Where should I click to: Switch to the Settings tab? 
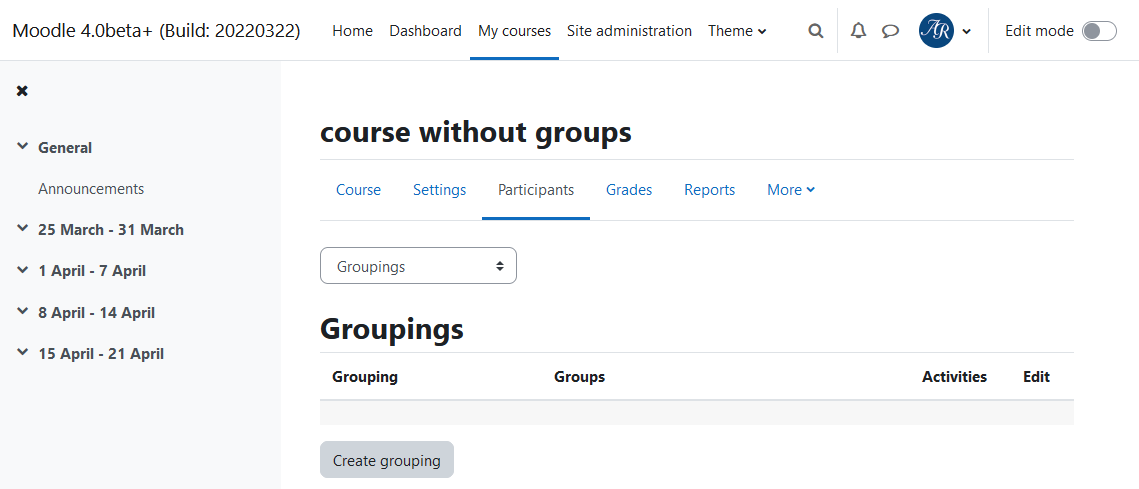(439, 190)
